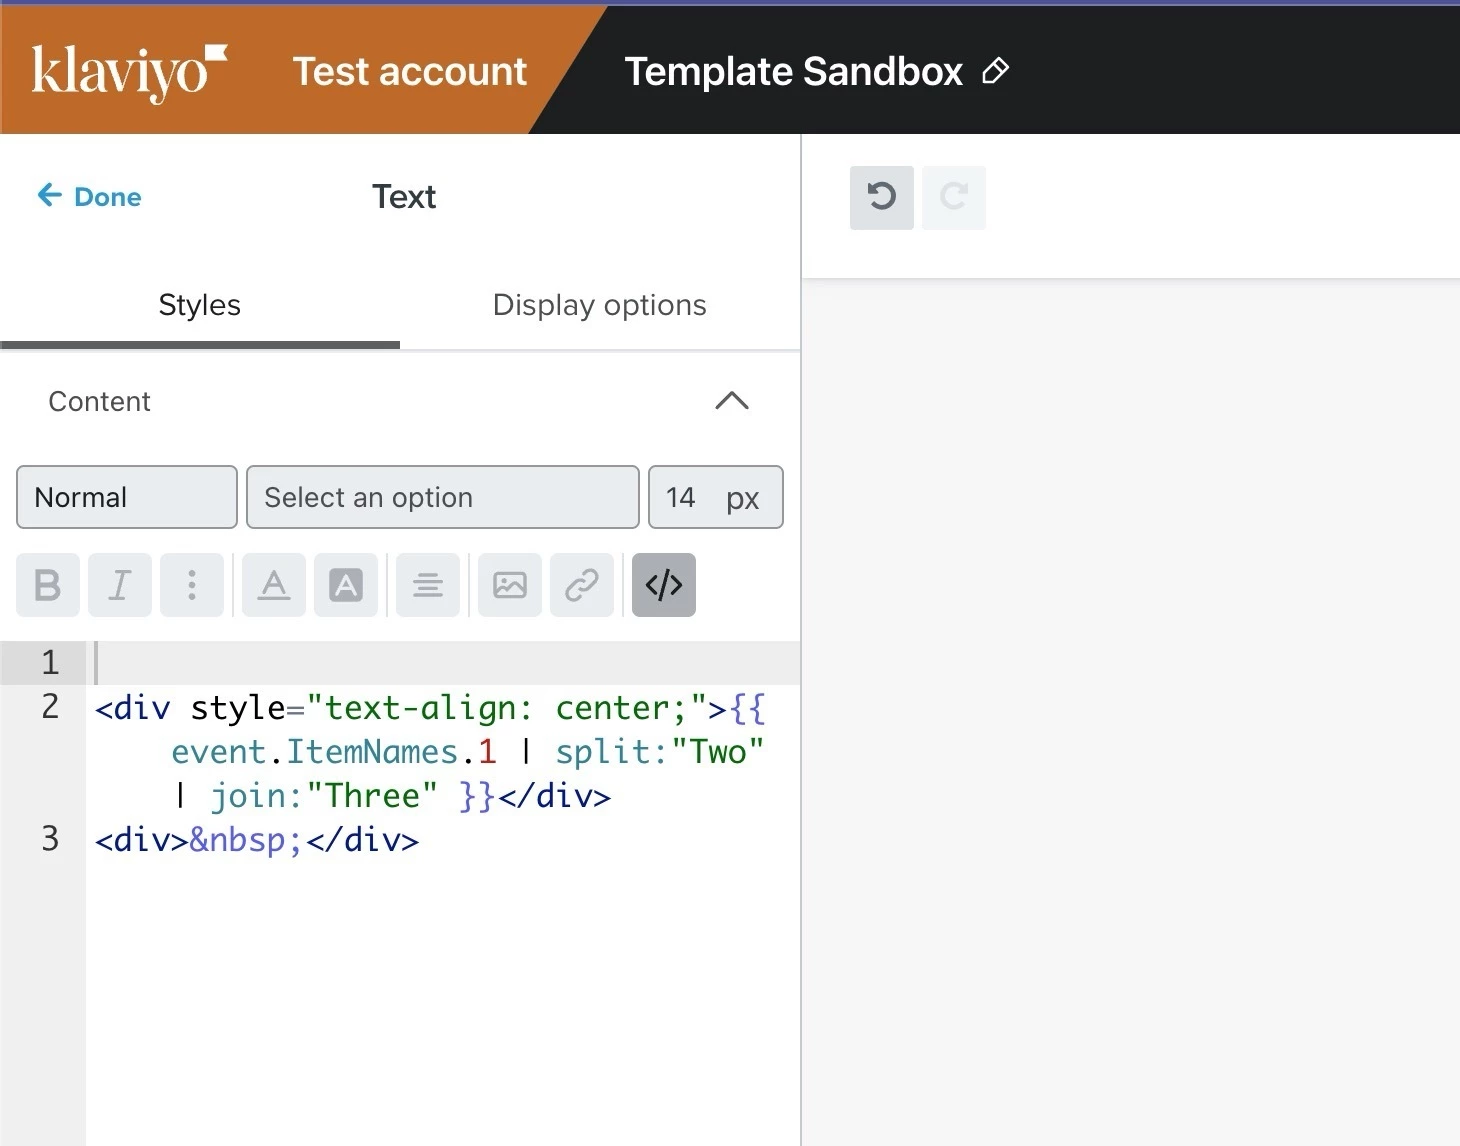Click the <div>&nbsp;</div> code line

[x=257, y=839]
